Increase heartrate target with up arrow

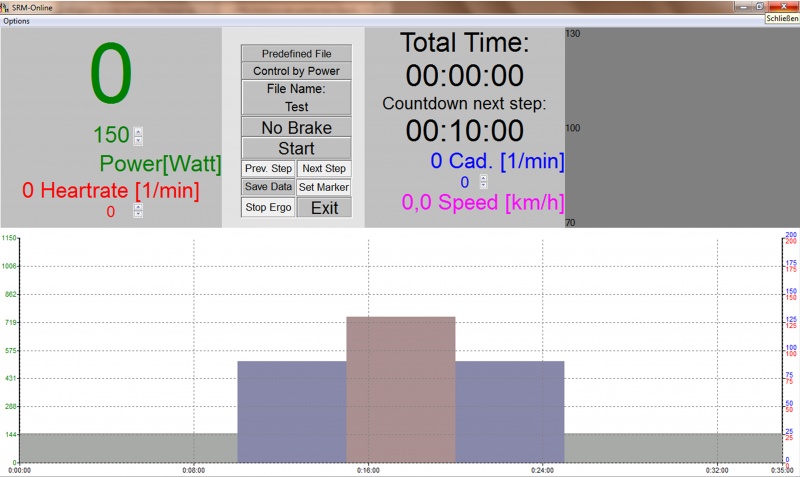[138, 207]
